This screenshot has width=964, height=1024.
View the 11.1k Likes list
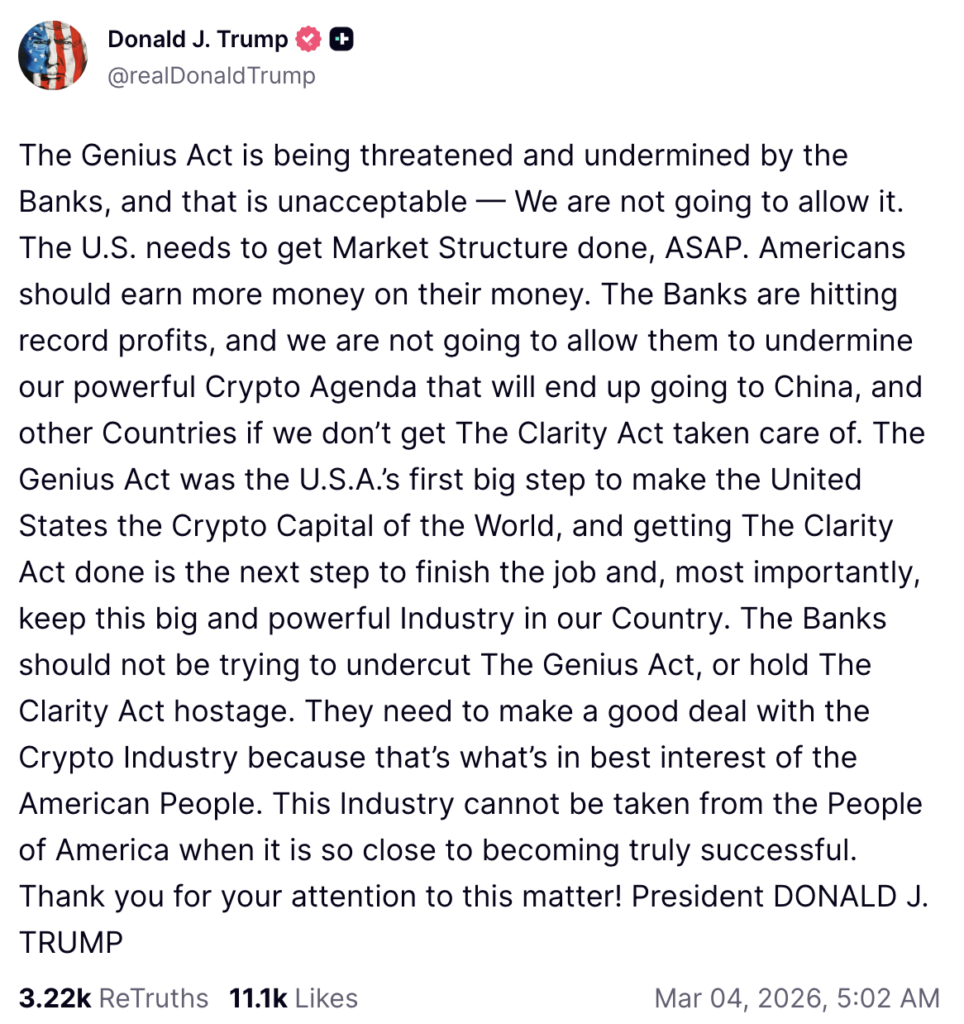(x=292, y=998)
